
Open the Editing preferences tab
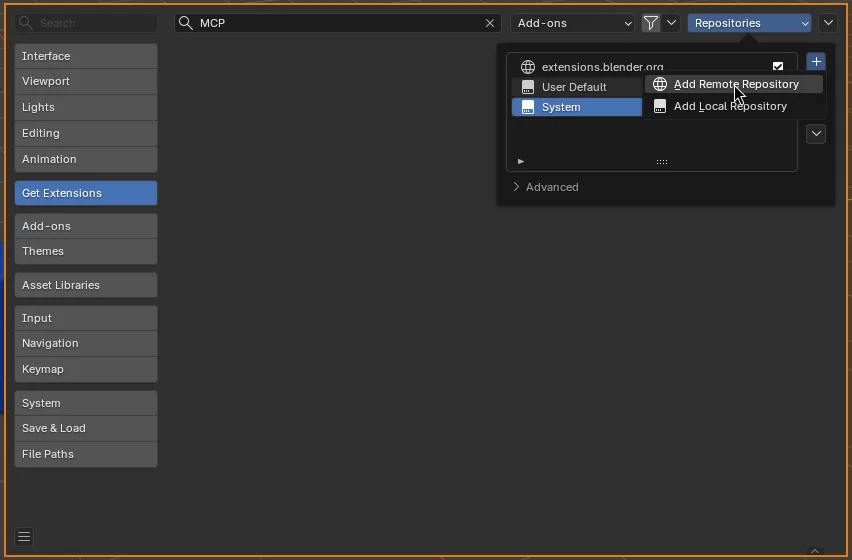point(86,133)
